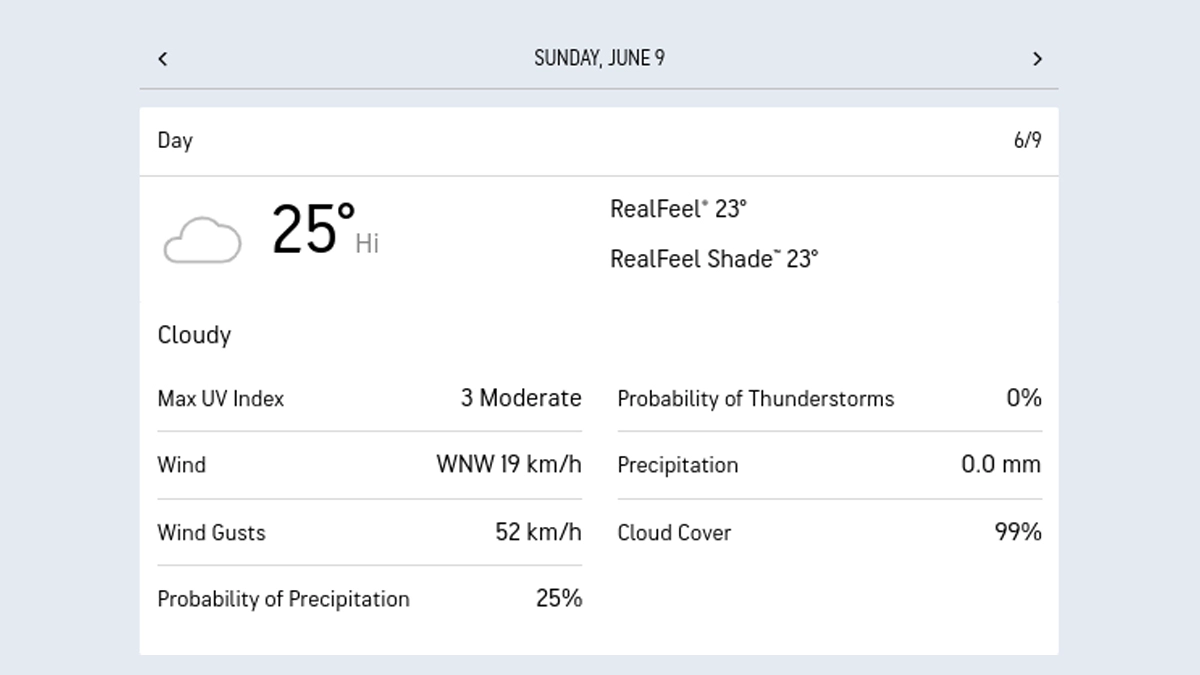The width and height of the screenshot is (1200, 675).
Task: Click the 3 Moderate UV value
Action: pos(520,398)
